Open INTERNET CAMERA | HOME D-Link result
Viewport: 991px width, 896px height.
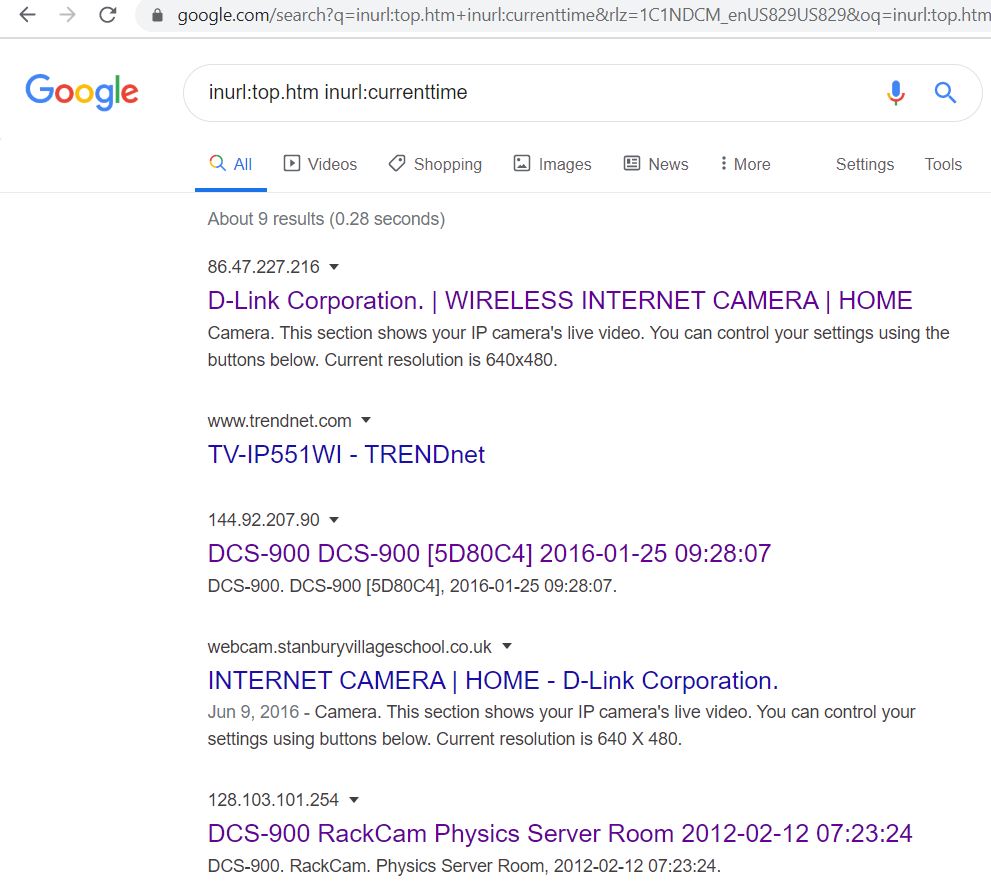[493, 681]
